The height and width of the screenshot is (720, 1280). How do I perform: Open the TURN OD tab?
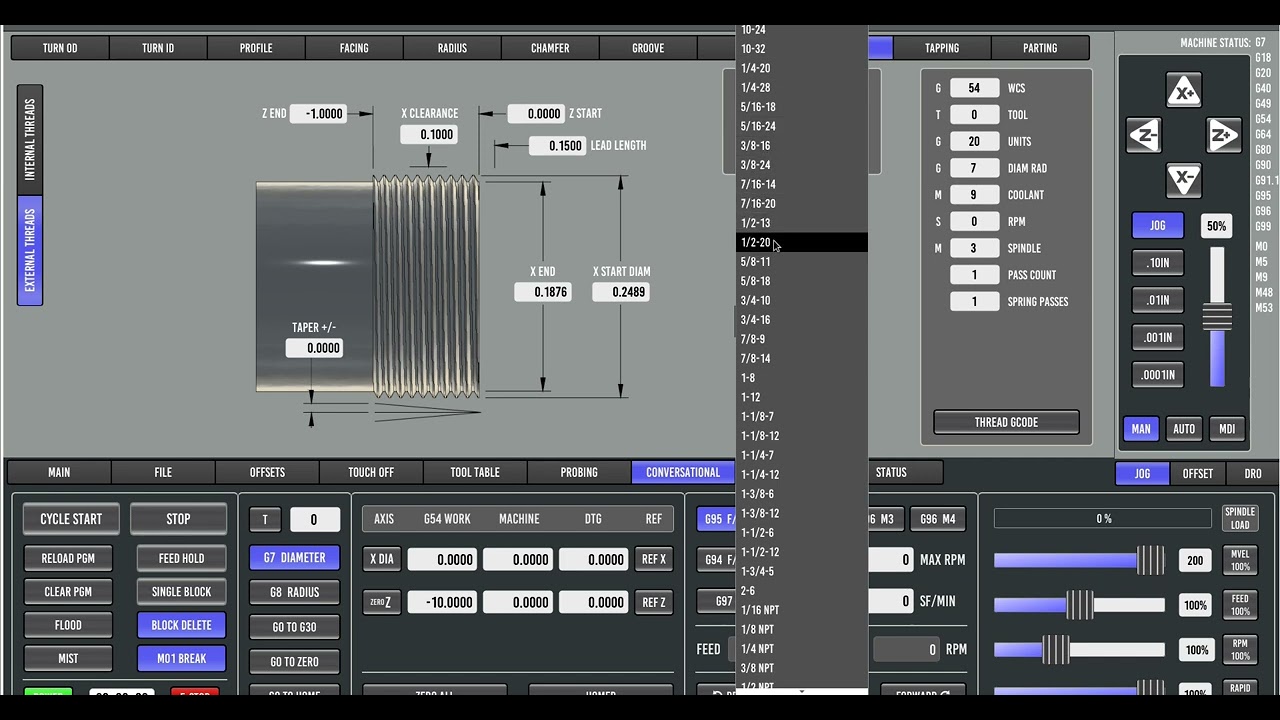pyautogui.click(x=60, y=48)
